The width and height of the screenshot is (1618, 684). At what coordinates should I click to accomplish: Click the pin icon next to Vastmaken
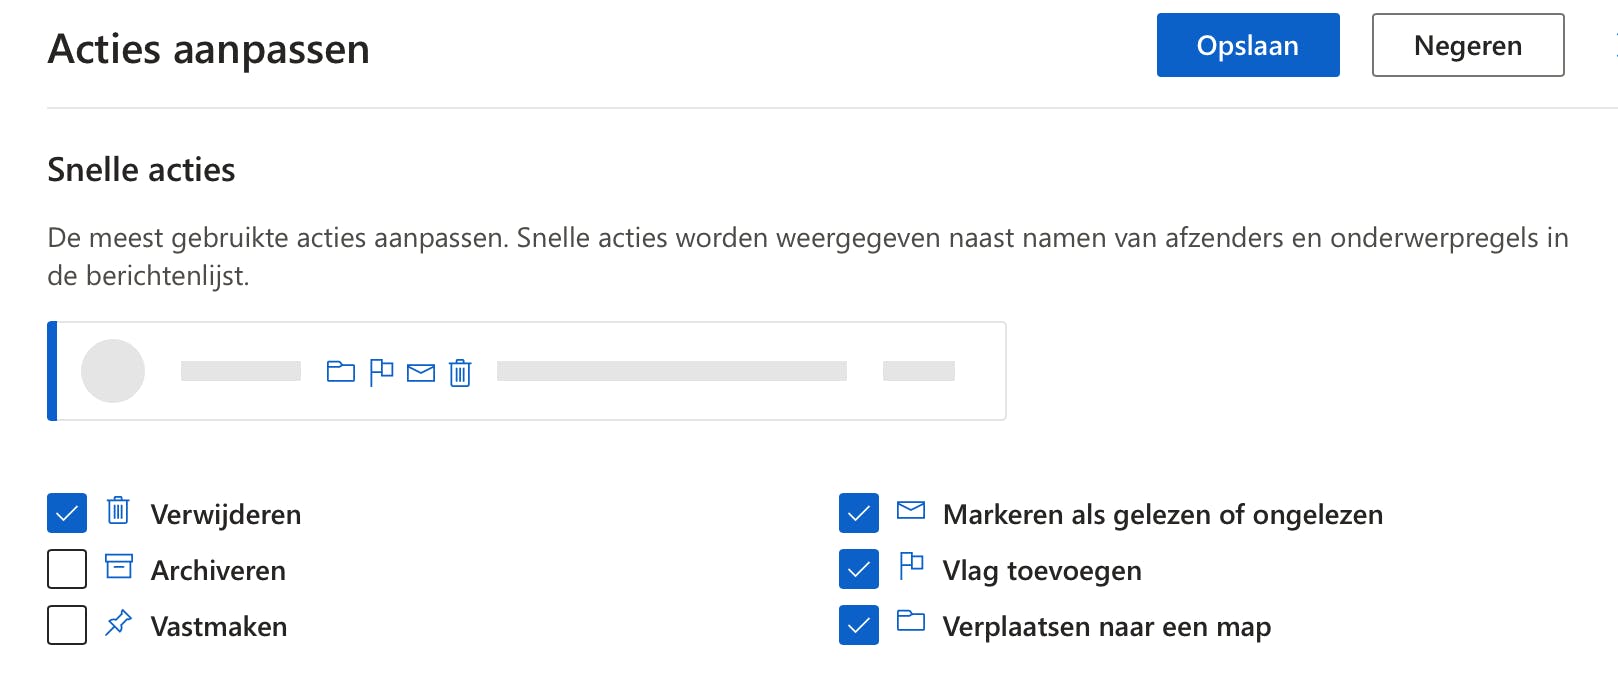tap(118, 623)
